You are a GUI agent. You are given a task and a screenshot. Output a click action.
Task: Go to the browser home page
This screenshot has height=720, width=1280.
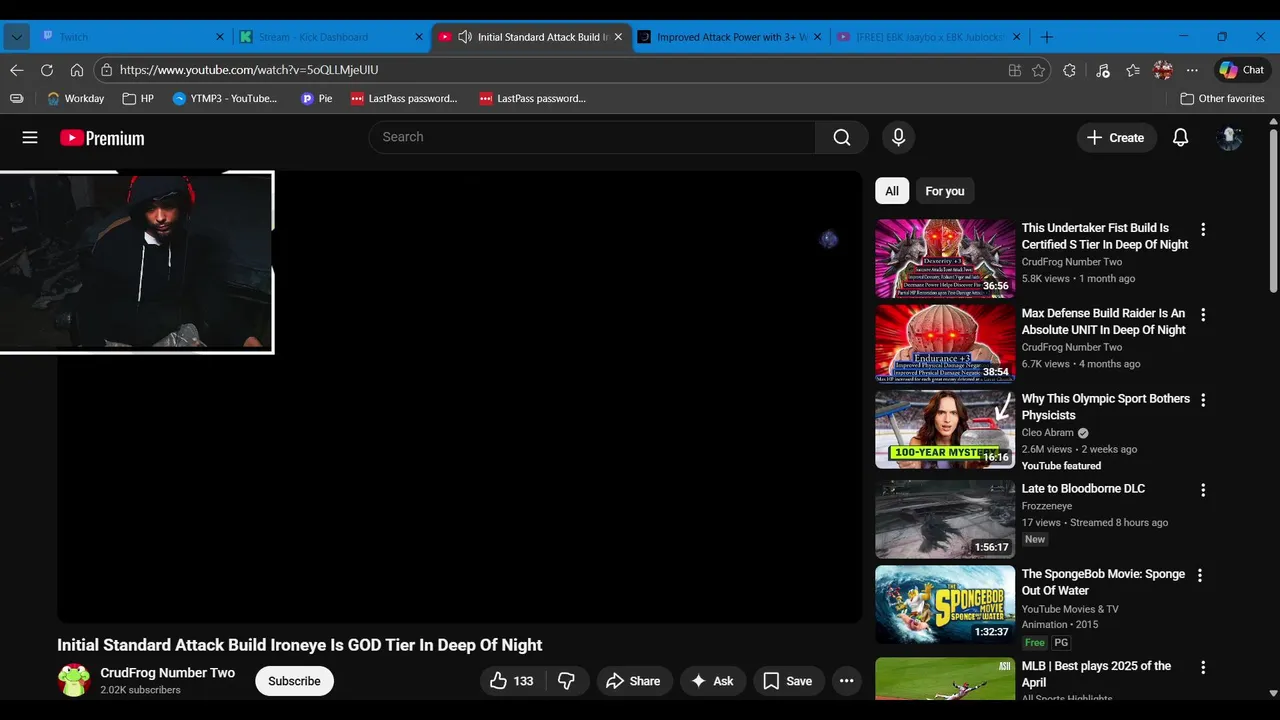(x=77, y=70)
